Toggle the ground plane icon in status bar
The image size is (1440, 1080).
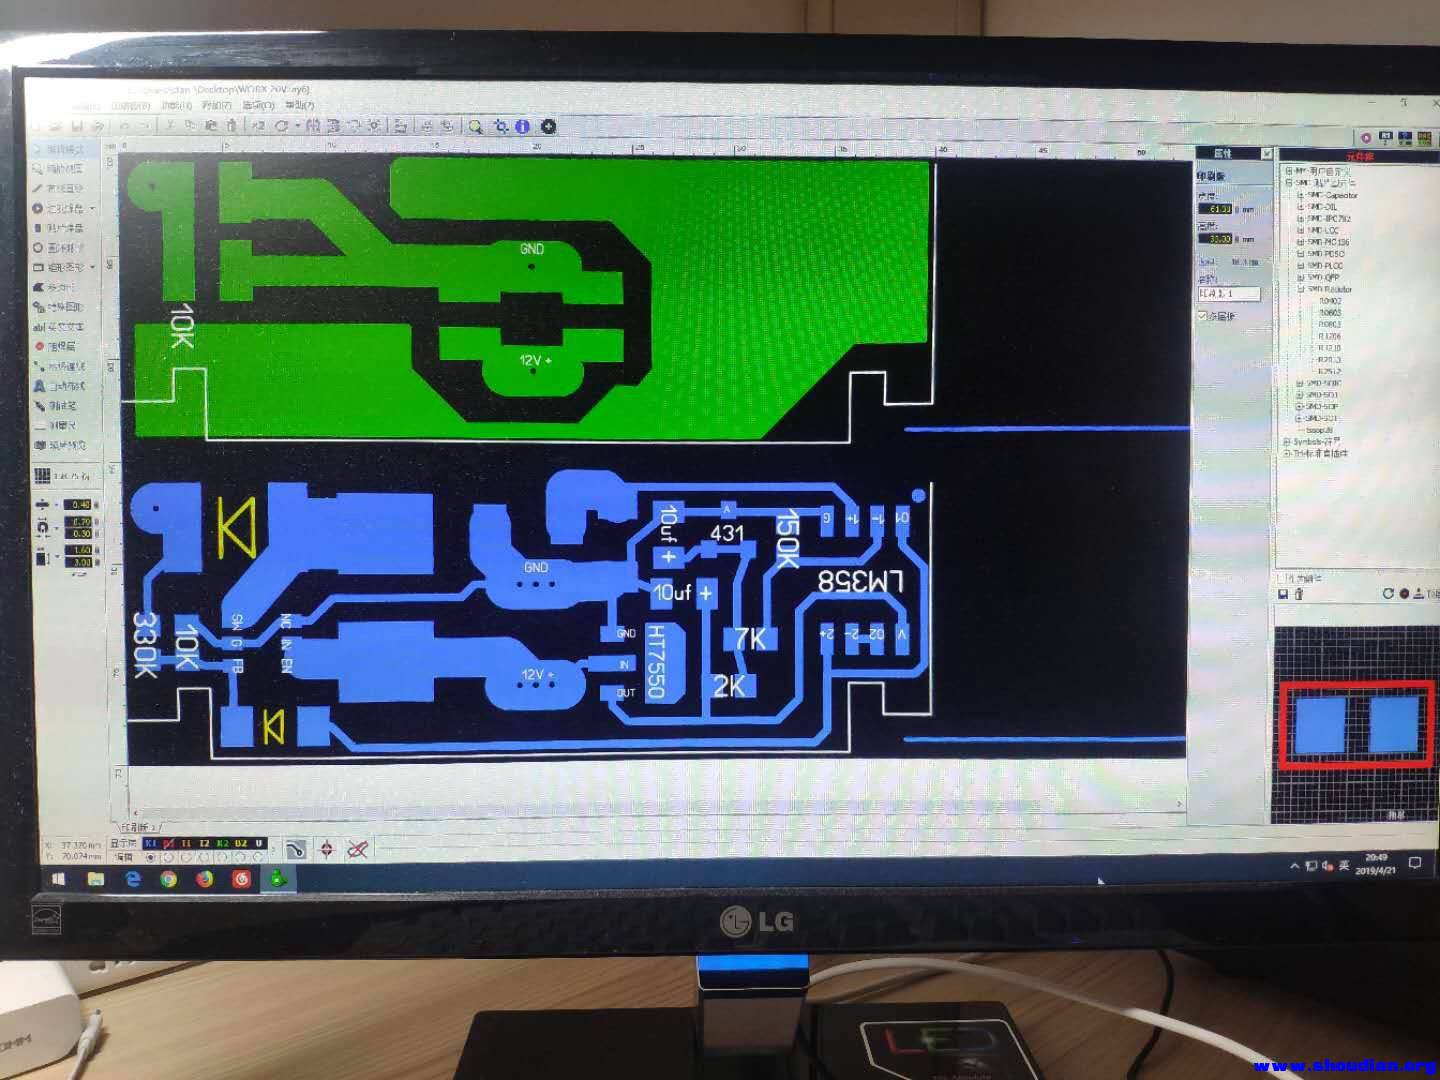click(295, 850)
